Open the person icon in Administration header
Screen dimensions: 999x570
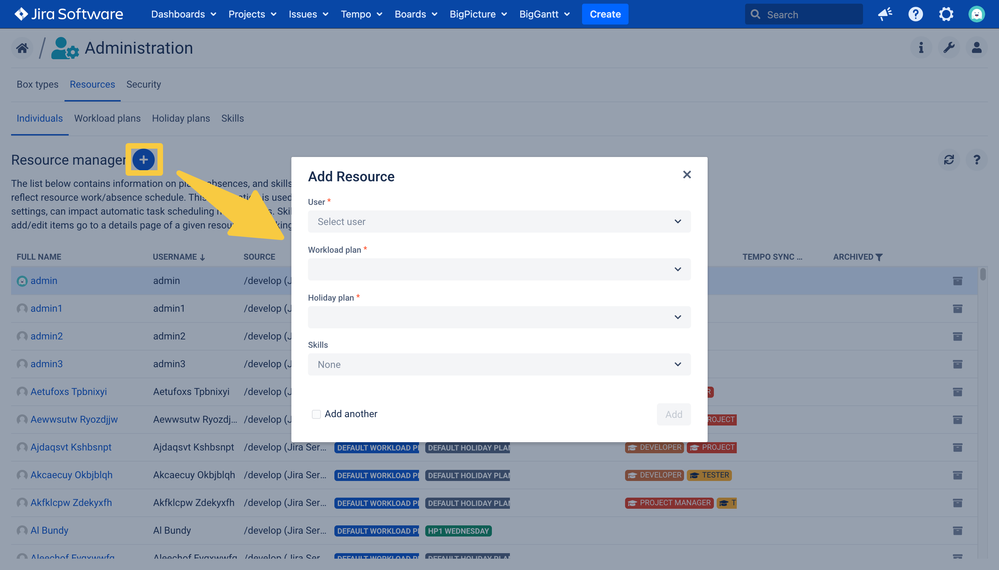point(977,48)
